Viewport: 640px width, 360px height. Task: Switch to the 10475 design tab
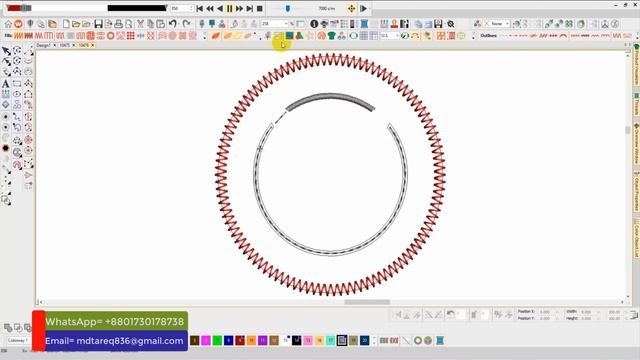[x=64, y=45]
